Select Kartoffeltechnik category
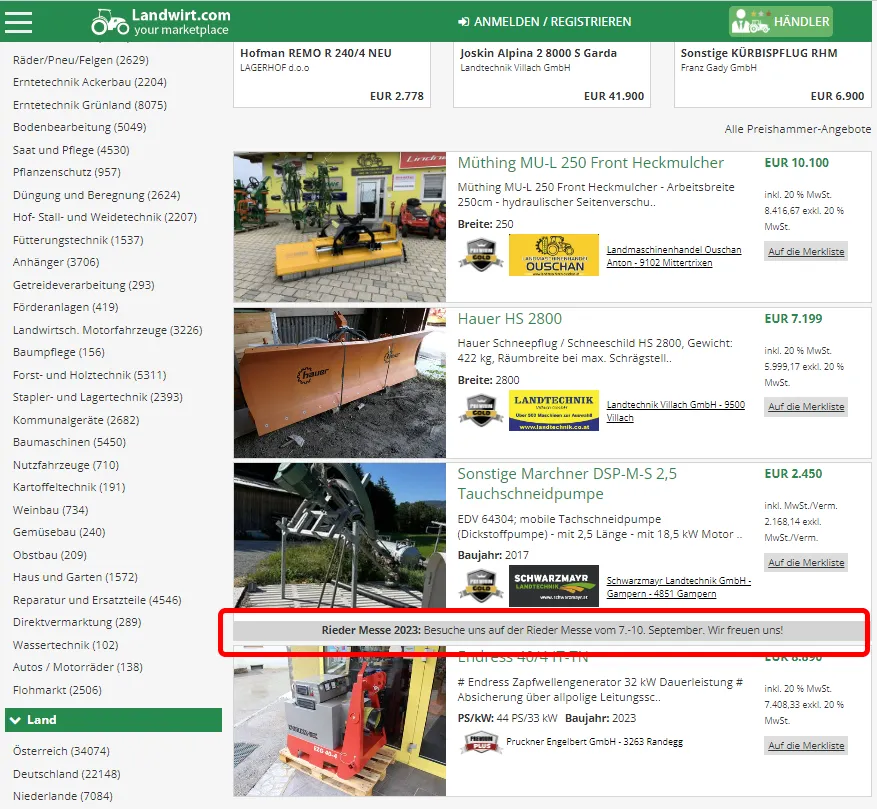877x809 pixels. pos(69,487)
